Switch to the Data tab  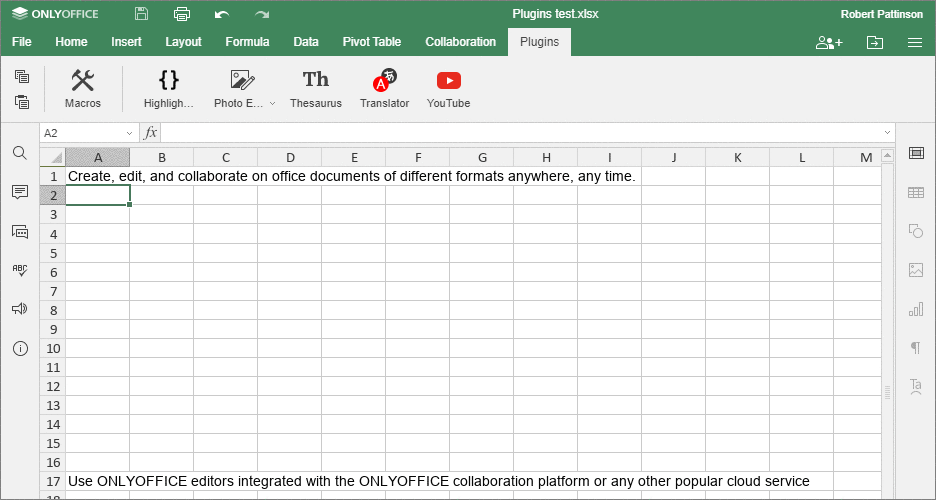(306, 42)
